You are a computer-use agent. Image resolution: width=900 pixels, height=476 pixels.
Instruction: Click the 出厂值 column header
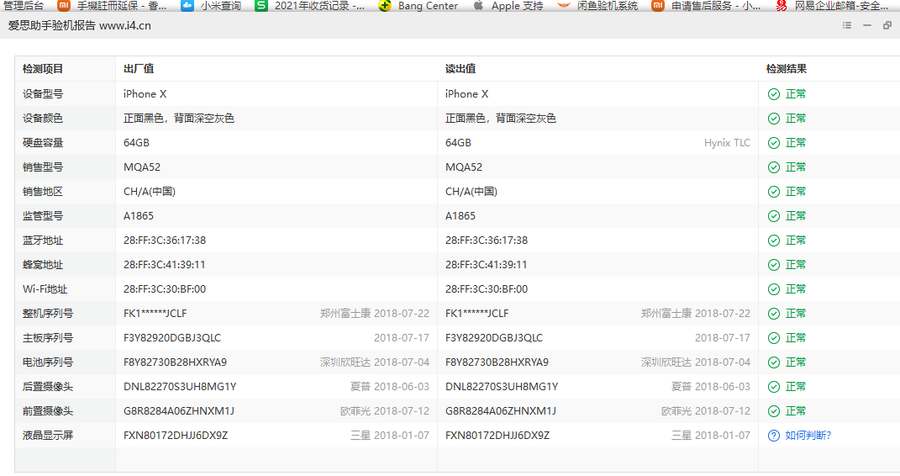tap(138, 69)
